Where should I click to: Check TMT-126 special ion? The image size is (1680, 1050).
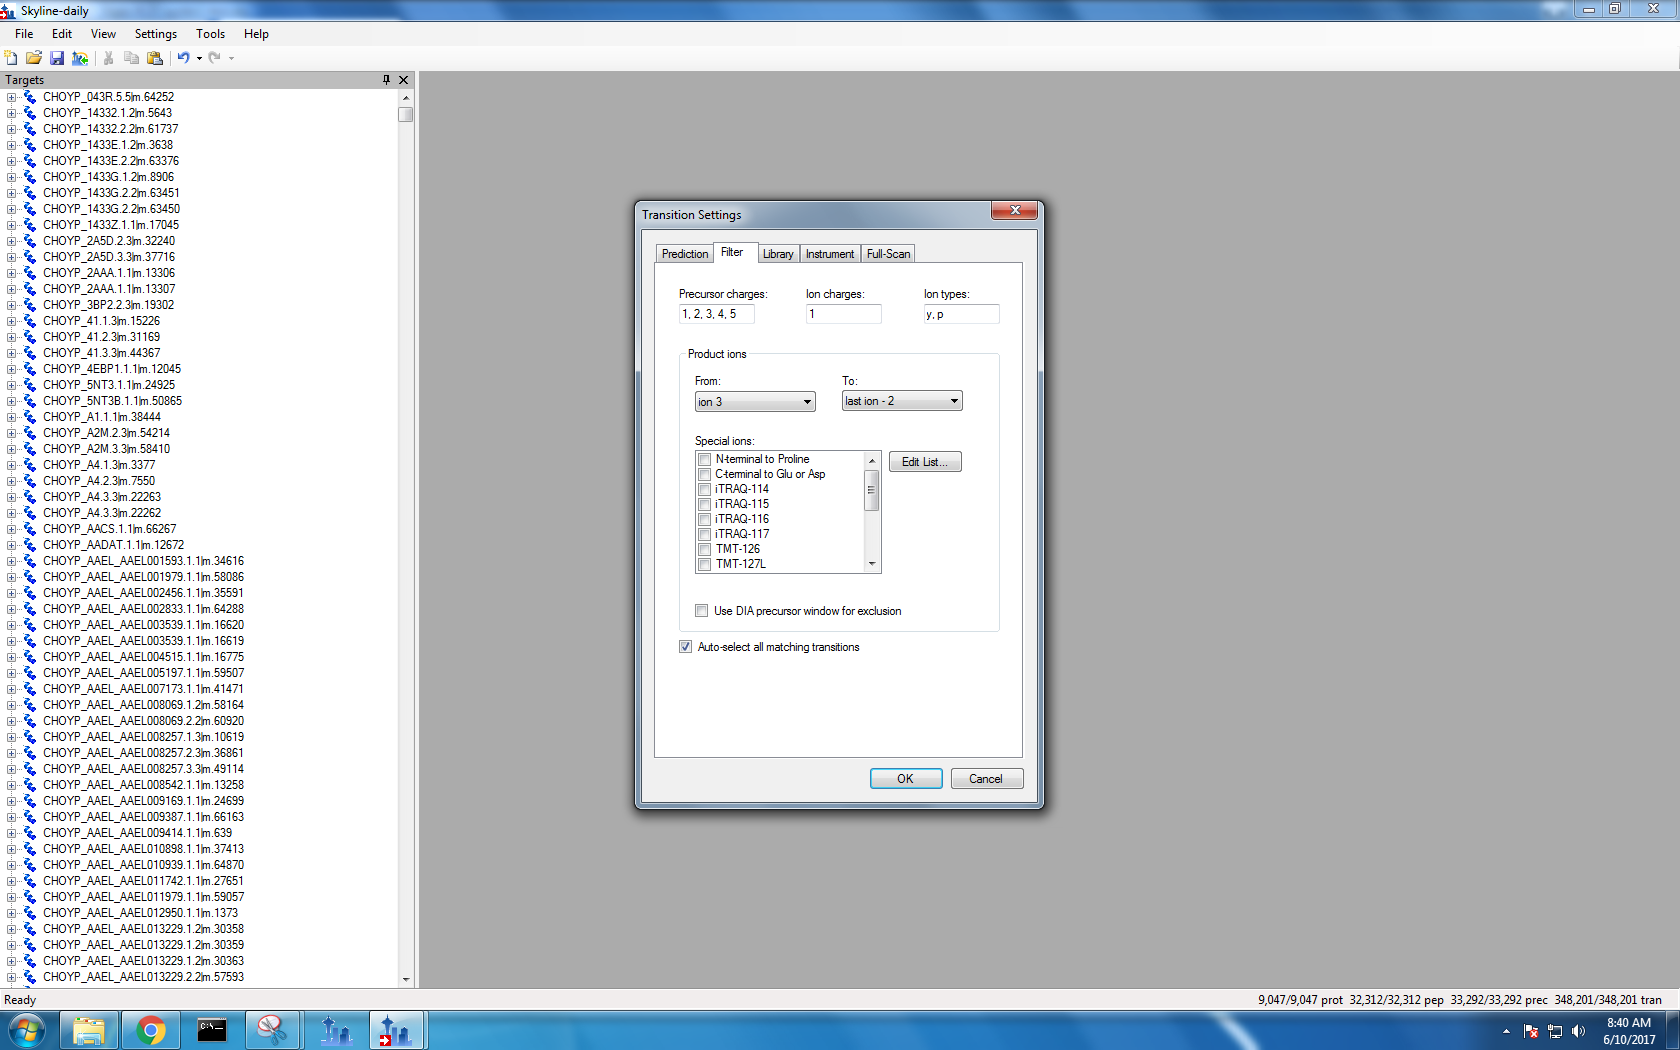(704, 550)
